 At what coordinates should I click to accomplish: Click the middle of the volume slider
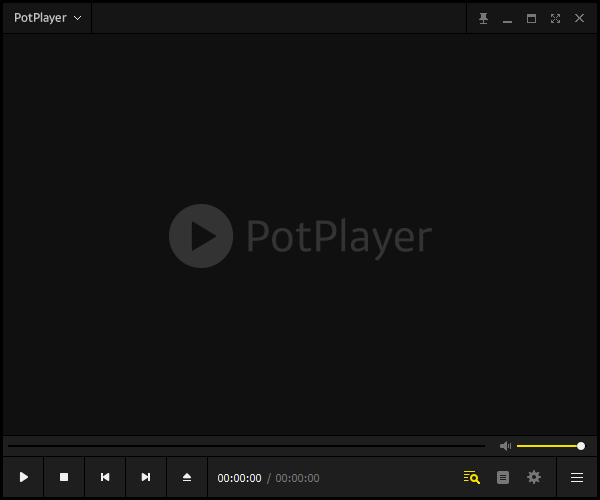(x=549, y=446)
